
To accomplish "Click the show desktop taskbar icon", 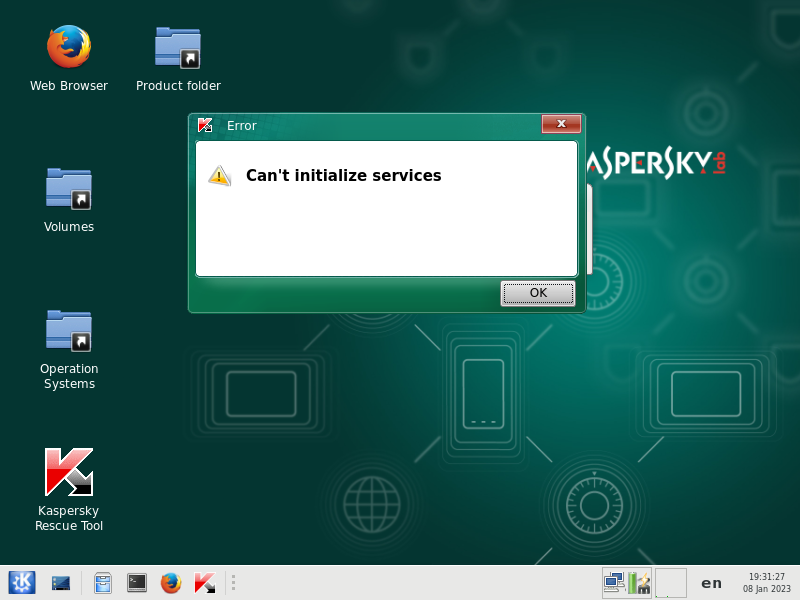I will coord(61,582).
